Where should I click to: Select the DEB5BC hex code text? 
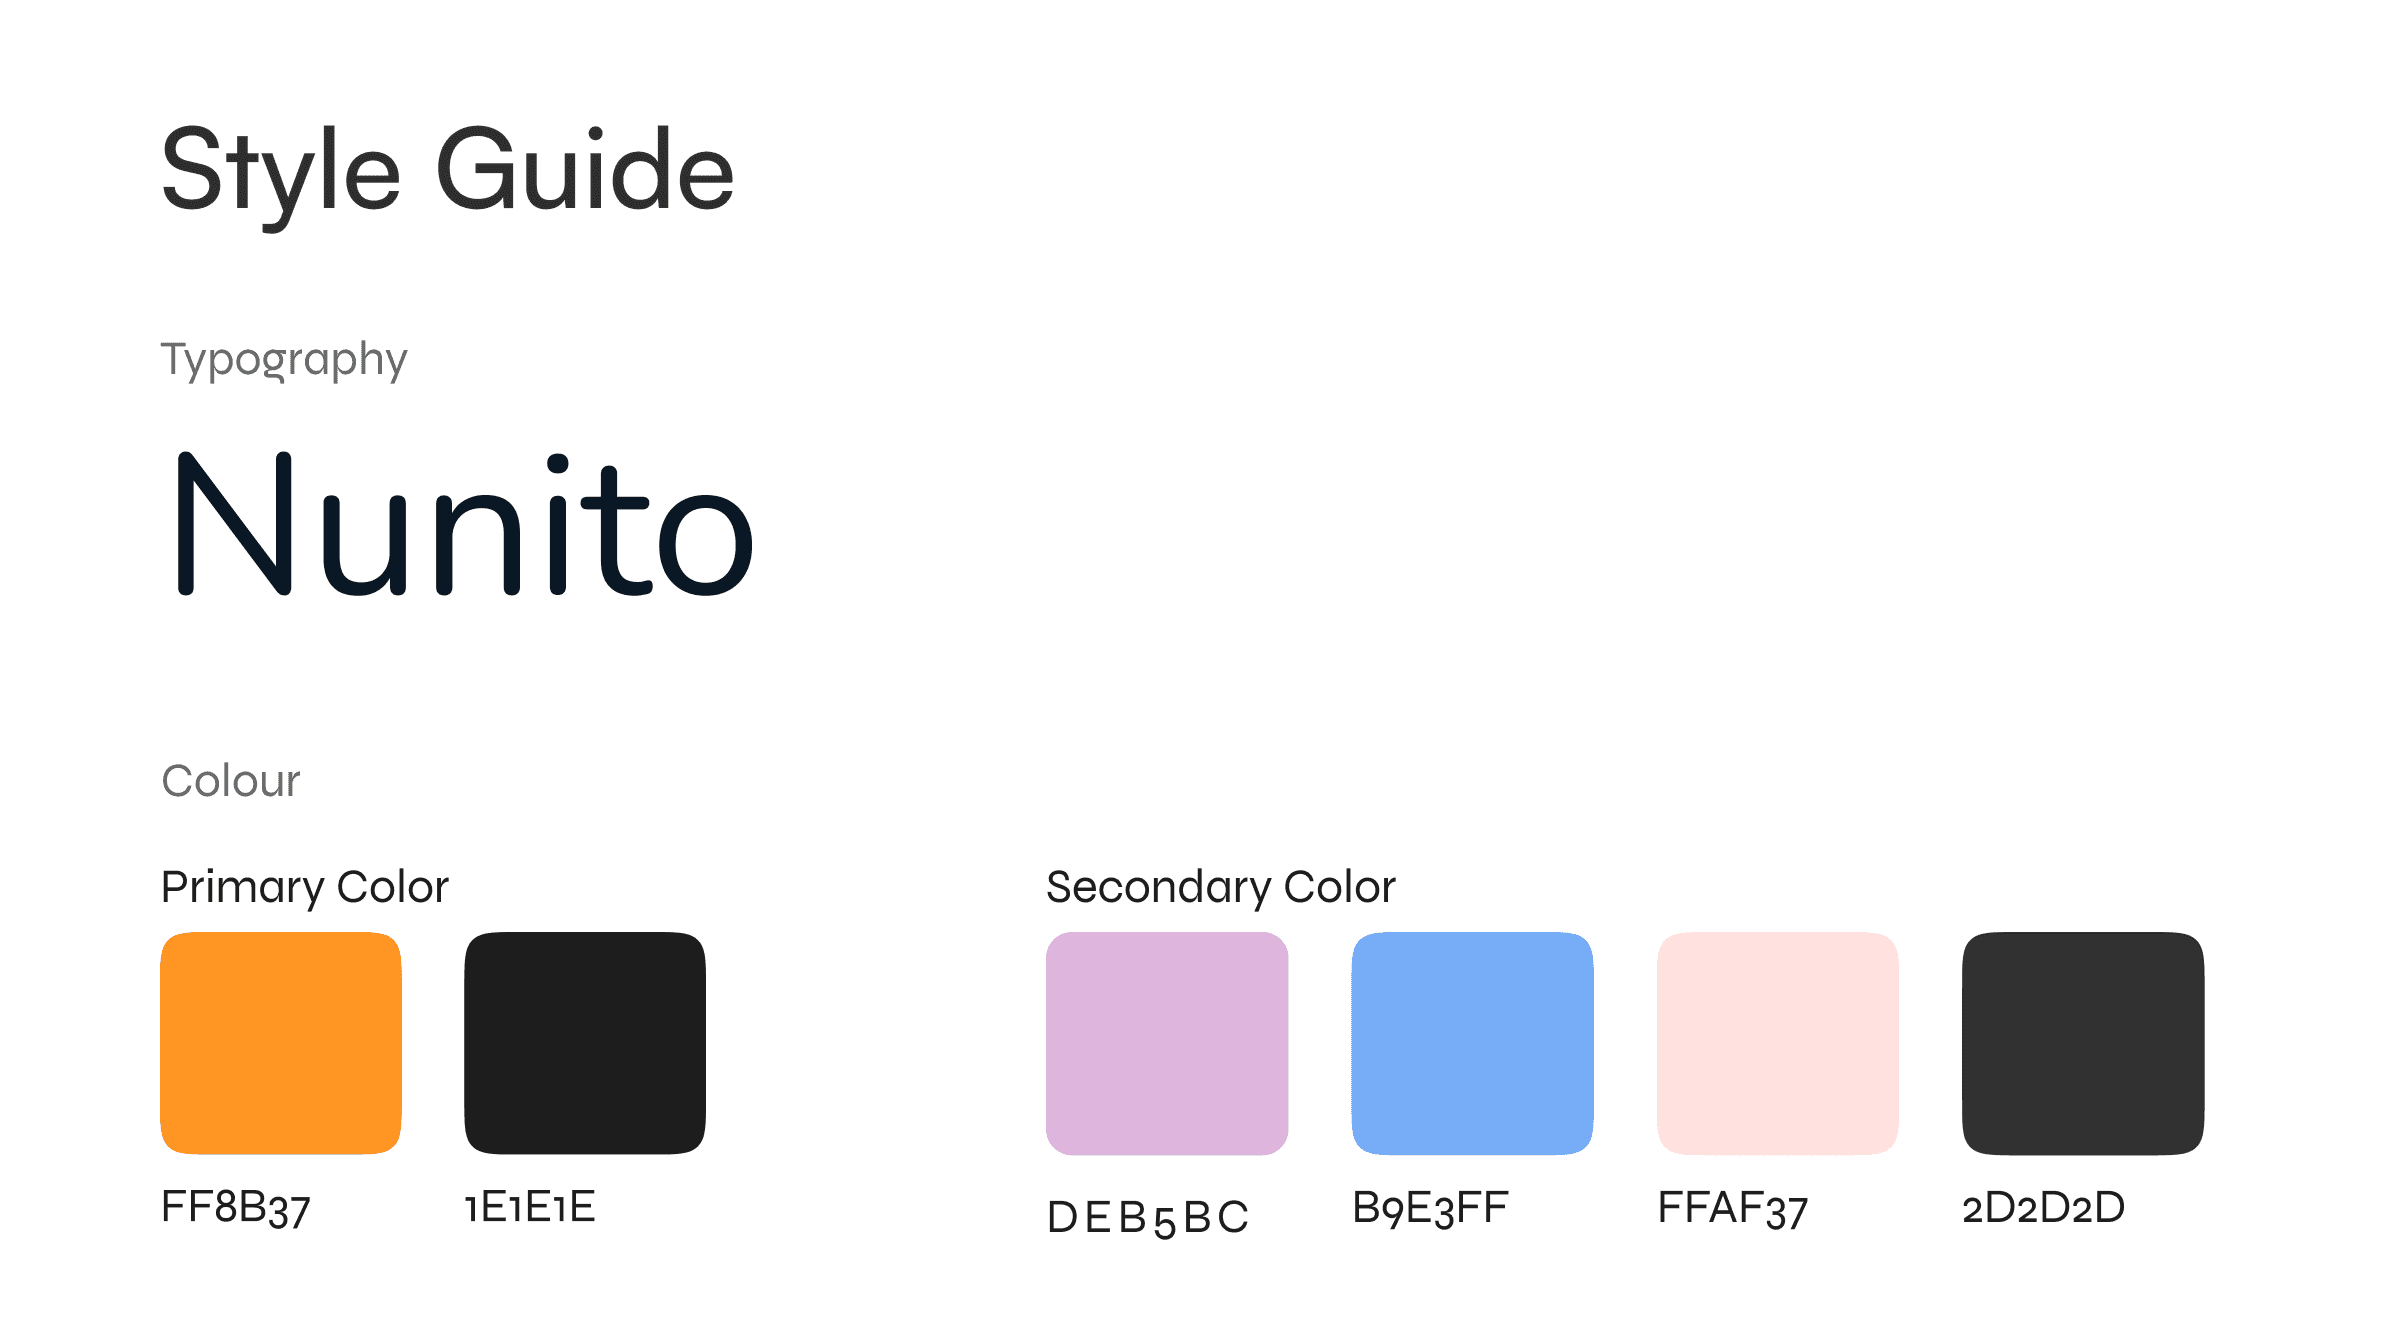pos(1148,1218)
